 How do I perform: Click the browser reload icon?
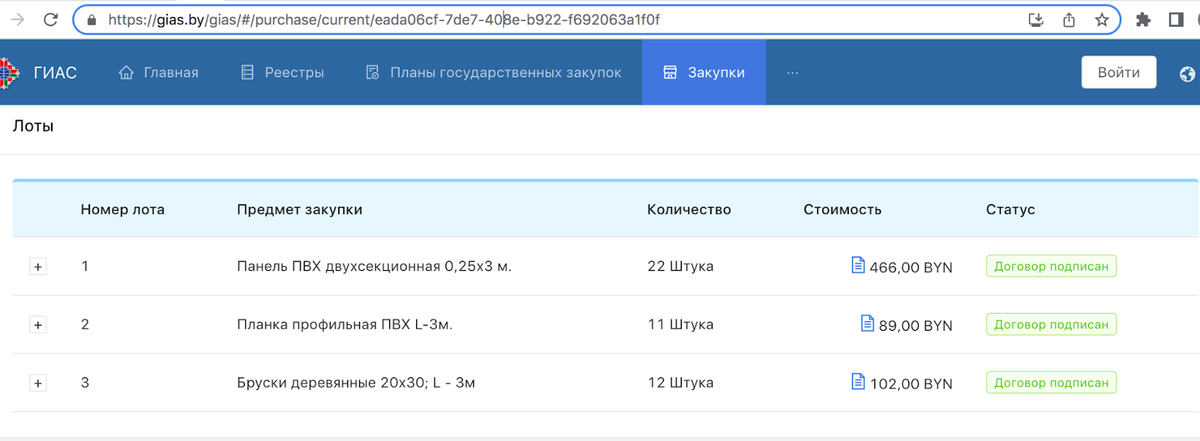coord(51,19)
